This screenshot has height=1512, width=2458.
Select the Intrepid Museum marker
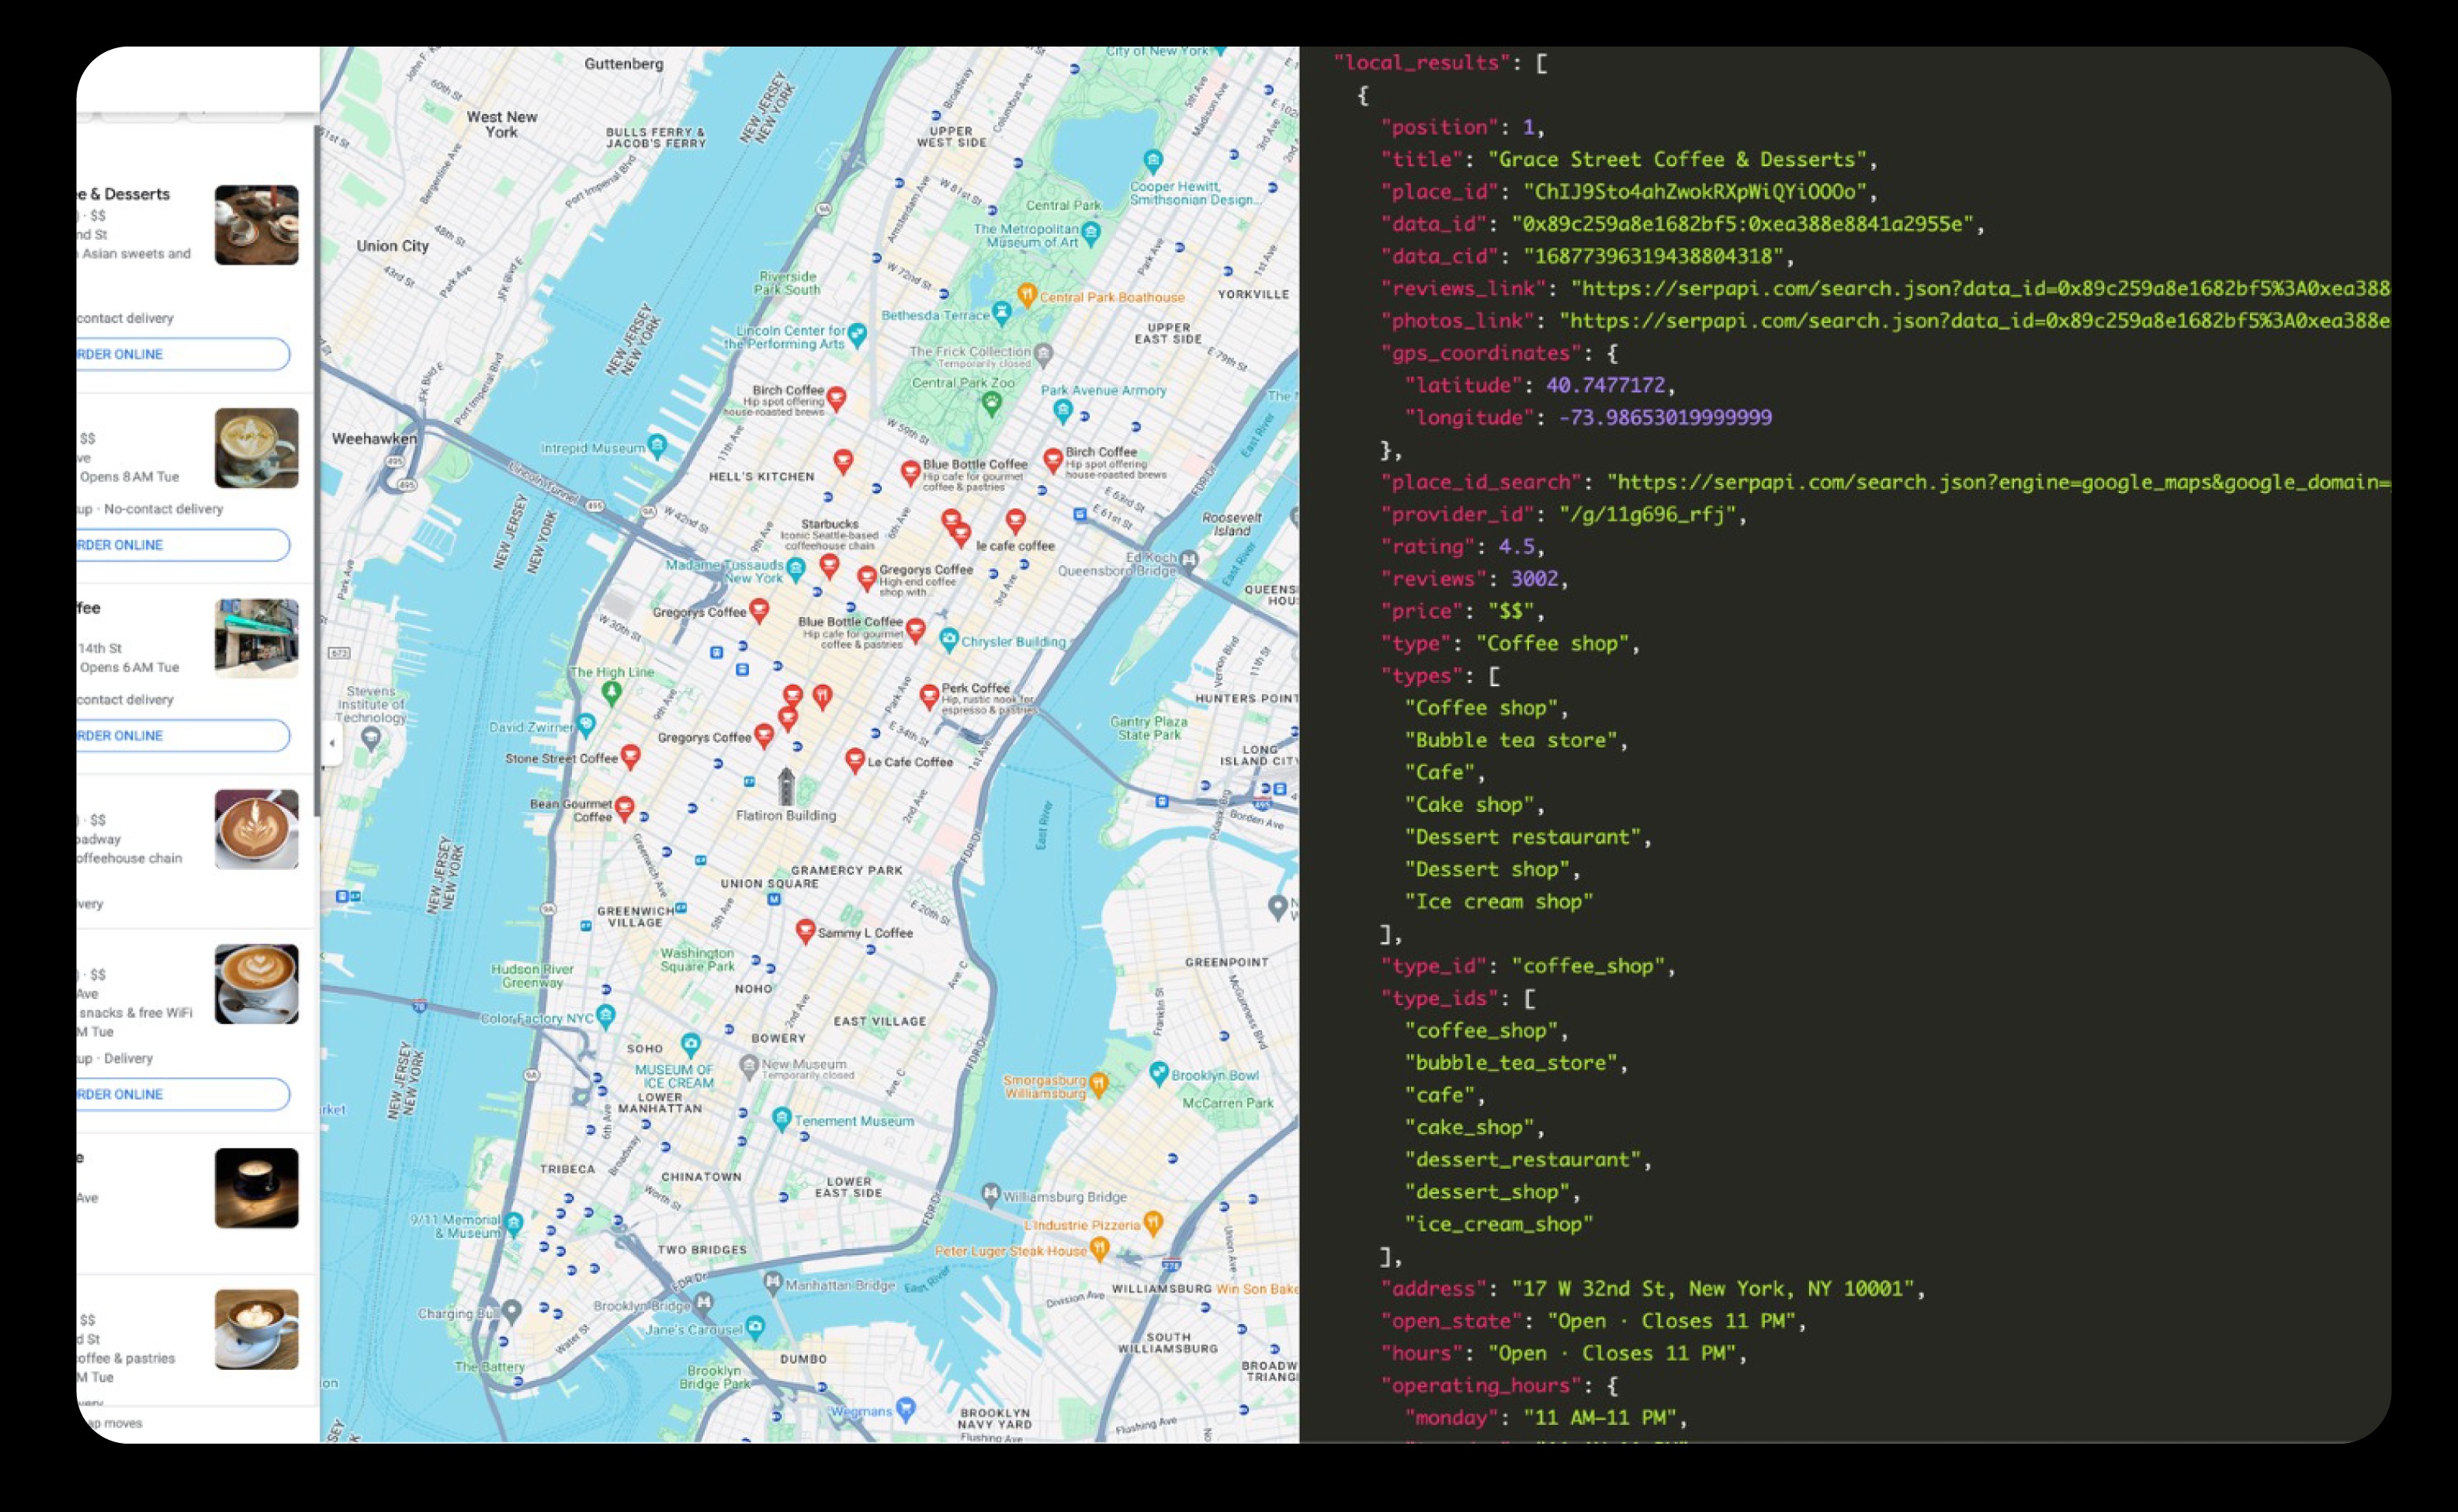[x=657, y=445]
